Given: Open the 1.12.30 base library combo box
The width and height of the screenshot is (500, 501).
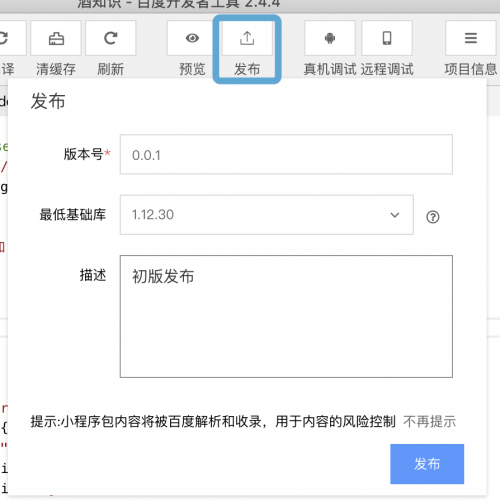Looking at the screenshot, I should point(267,215).
